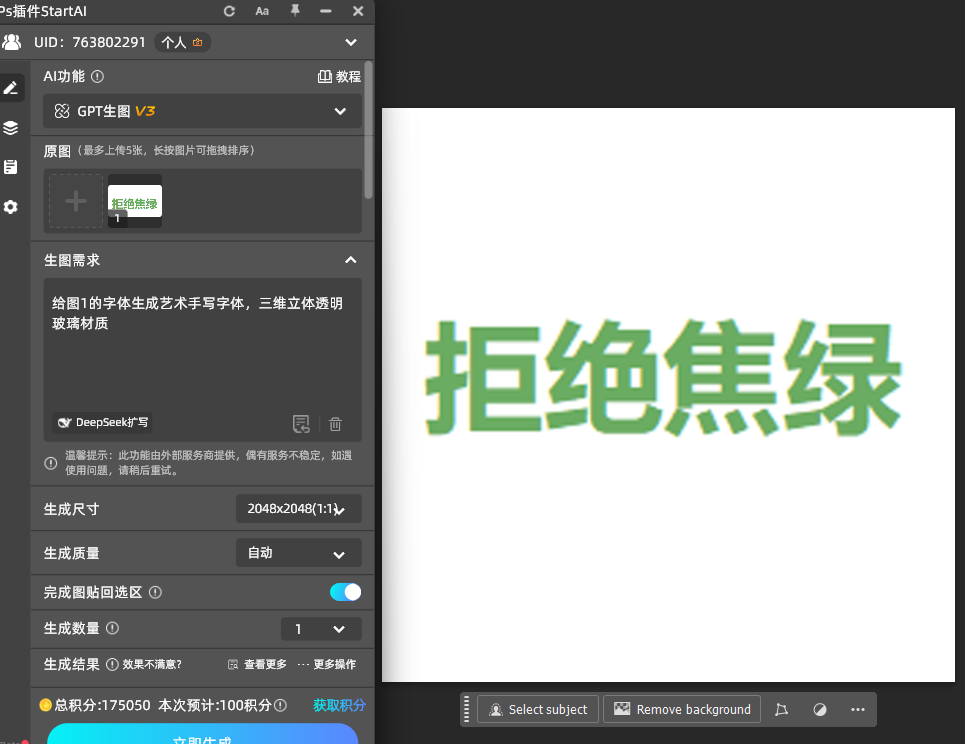
Task: Pin the StartAI panel with pushpin icon
Action: tap(295, 10)
